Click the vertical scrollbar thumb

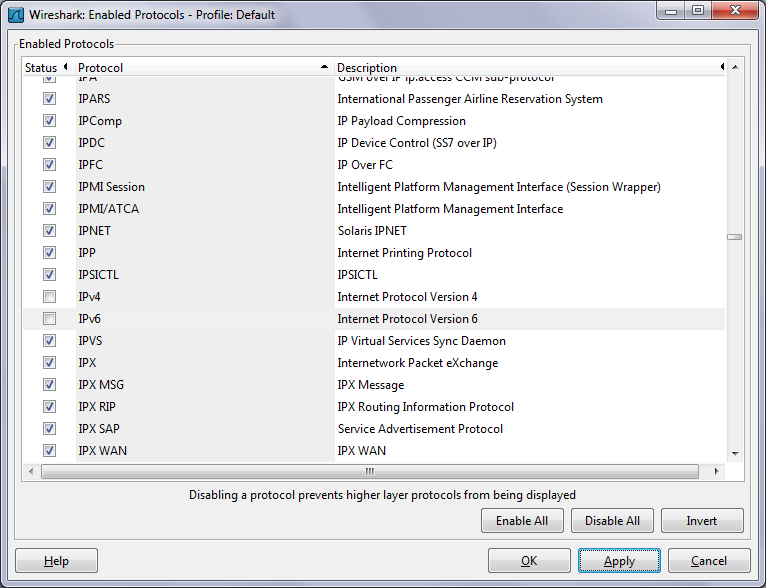point(735,237)
